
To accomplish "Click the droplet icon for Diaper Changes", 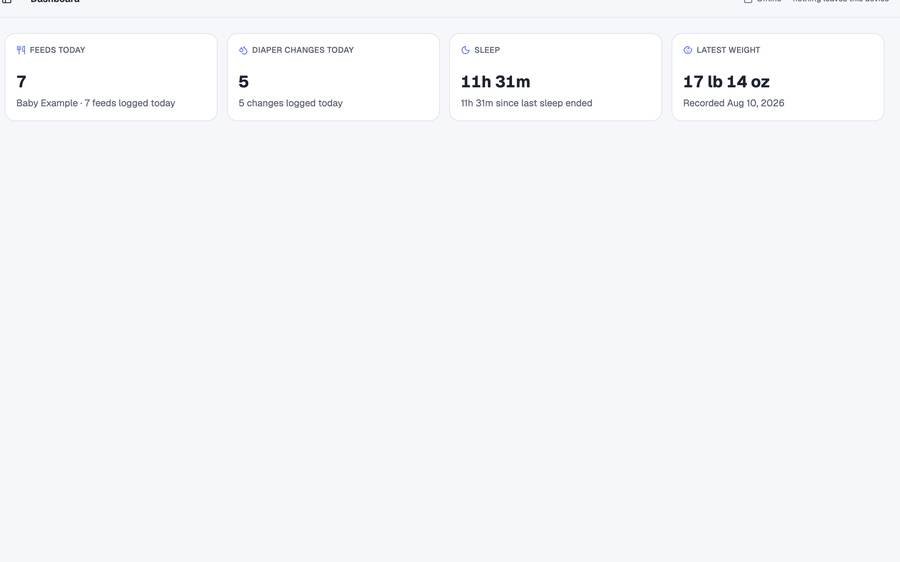I will click(243, 50).
